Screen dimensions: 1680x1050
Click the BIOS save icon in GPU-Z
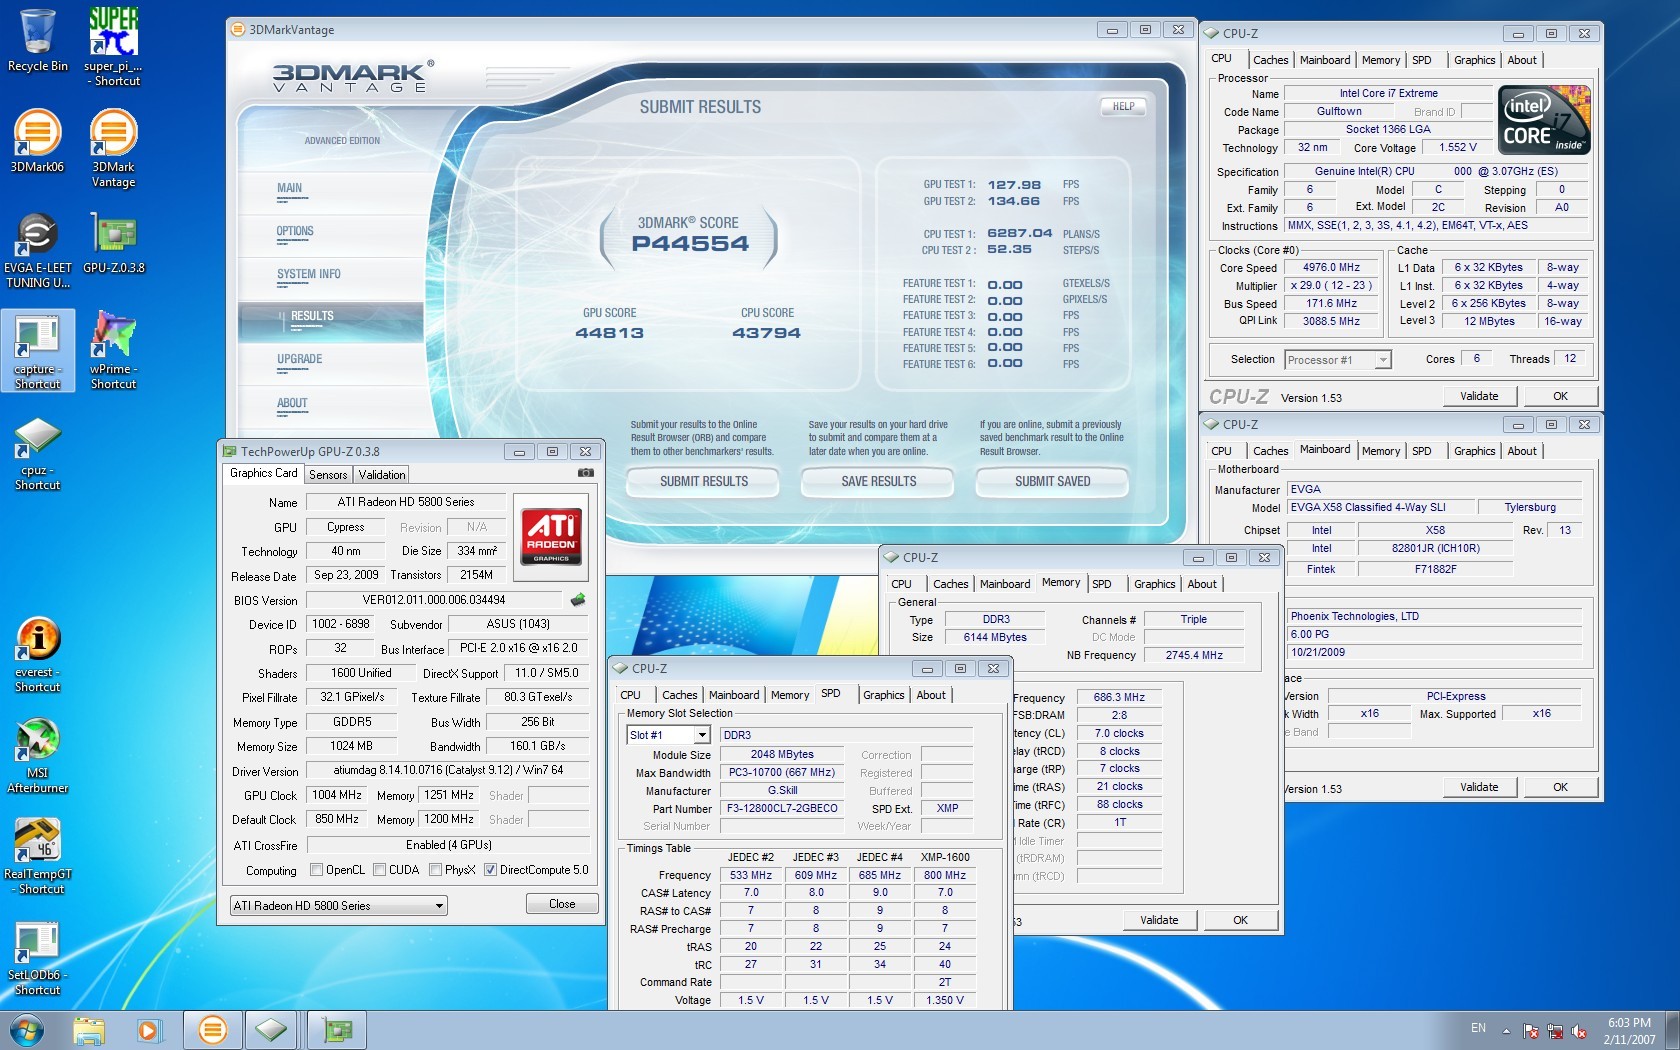coord(577,600)
